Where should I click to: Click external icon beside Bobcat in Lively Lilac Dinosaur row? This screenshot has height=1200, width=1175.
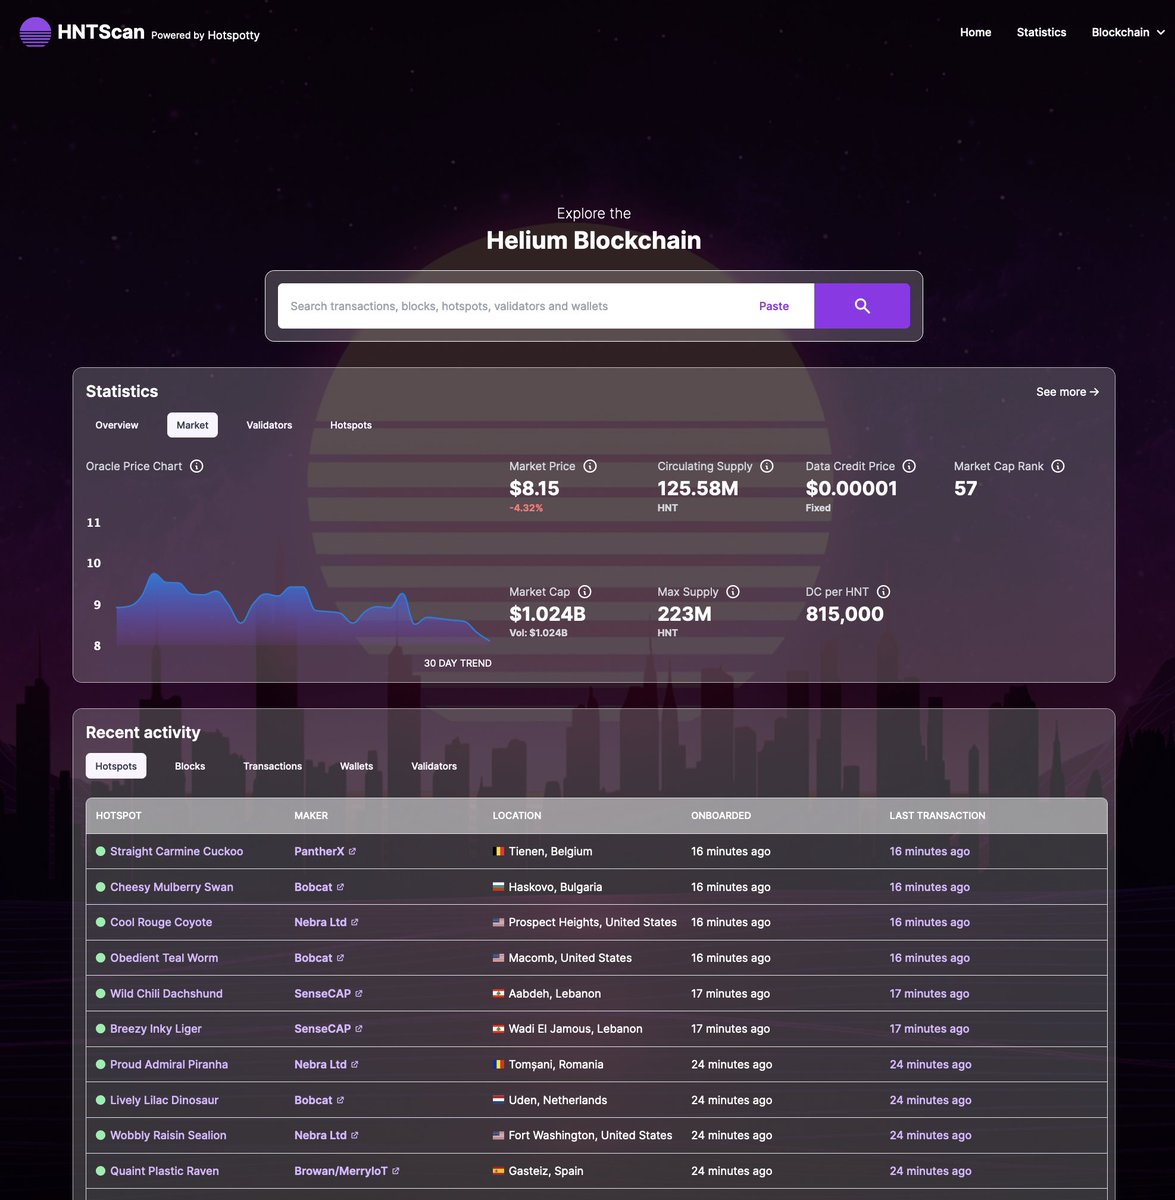pos(340,1101)
